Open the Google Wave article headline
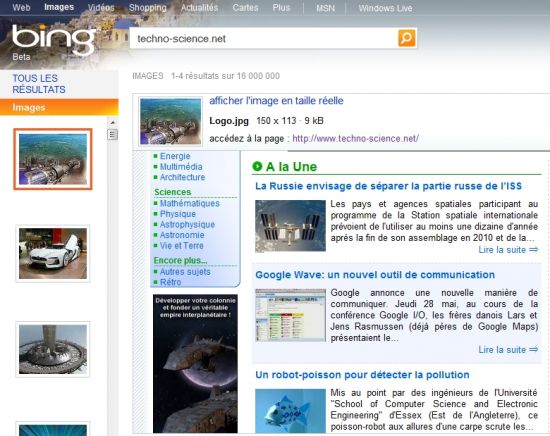Viewport: 550px width, 436px height. point(375,275)
